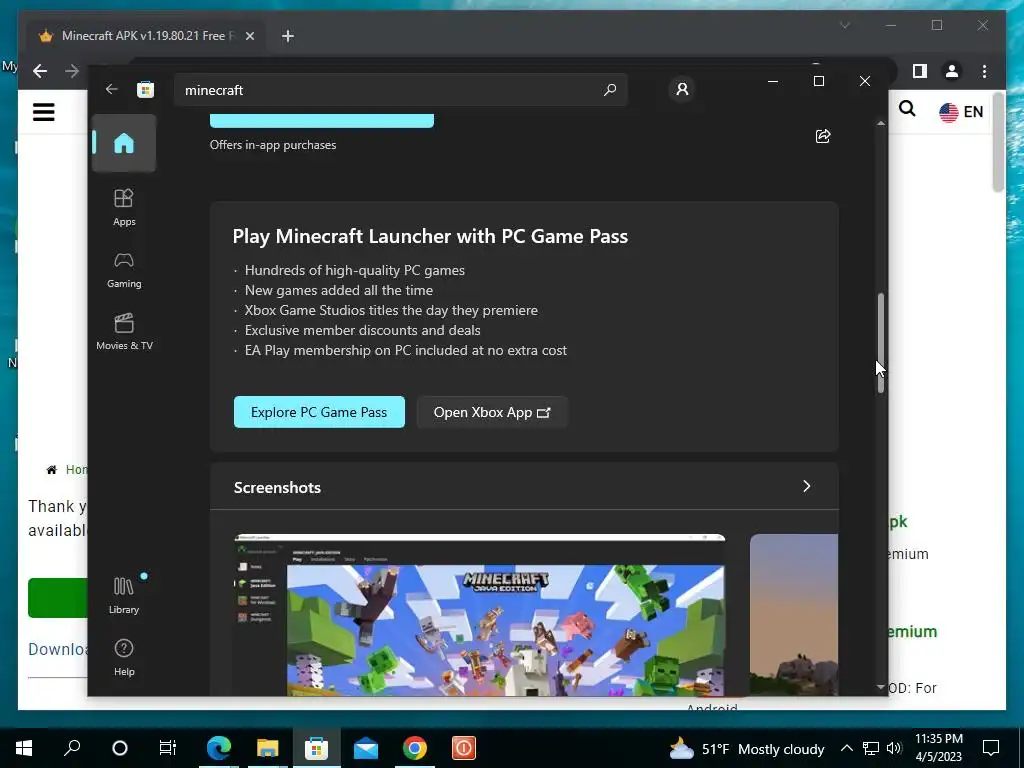Open the notification center icon

coord(991,748)
